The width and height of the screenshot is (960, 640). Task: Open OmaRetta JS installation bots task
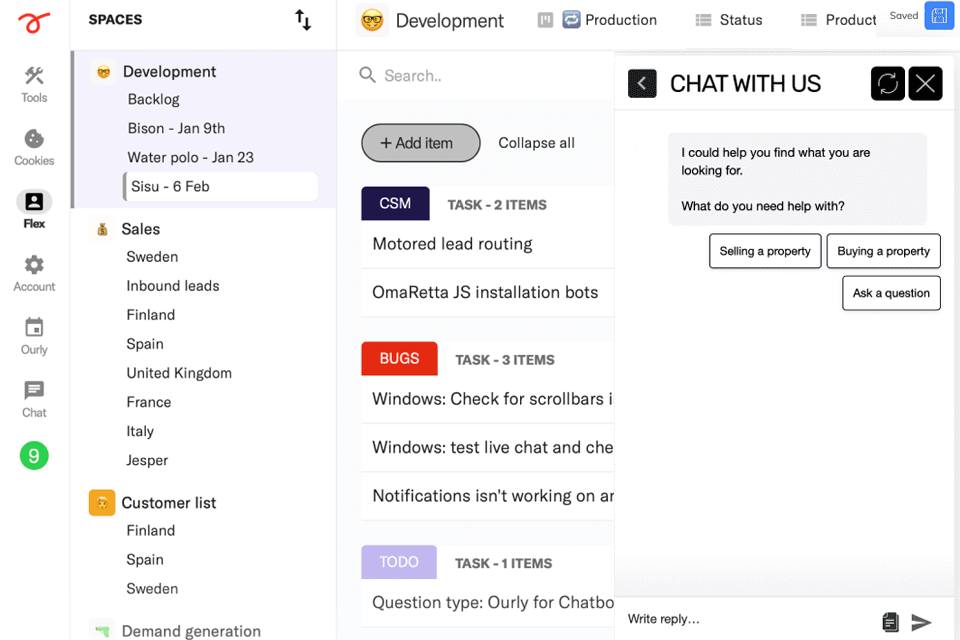[488, 293]
